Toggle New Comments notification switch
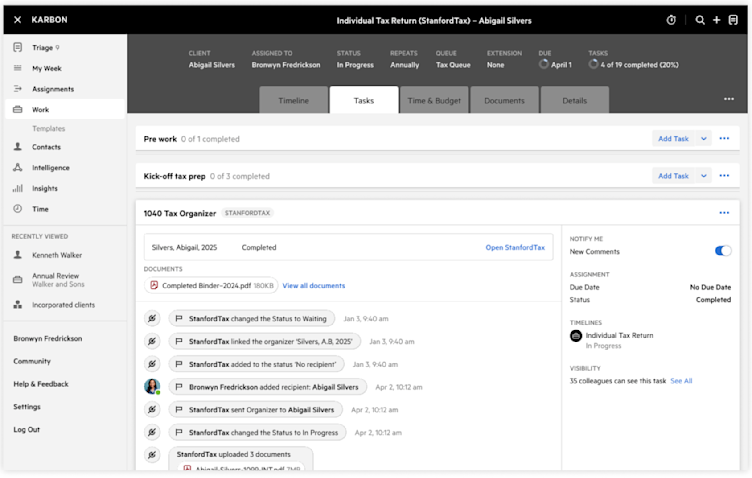752x478 pixels. [x=723, y=251]
